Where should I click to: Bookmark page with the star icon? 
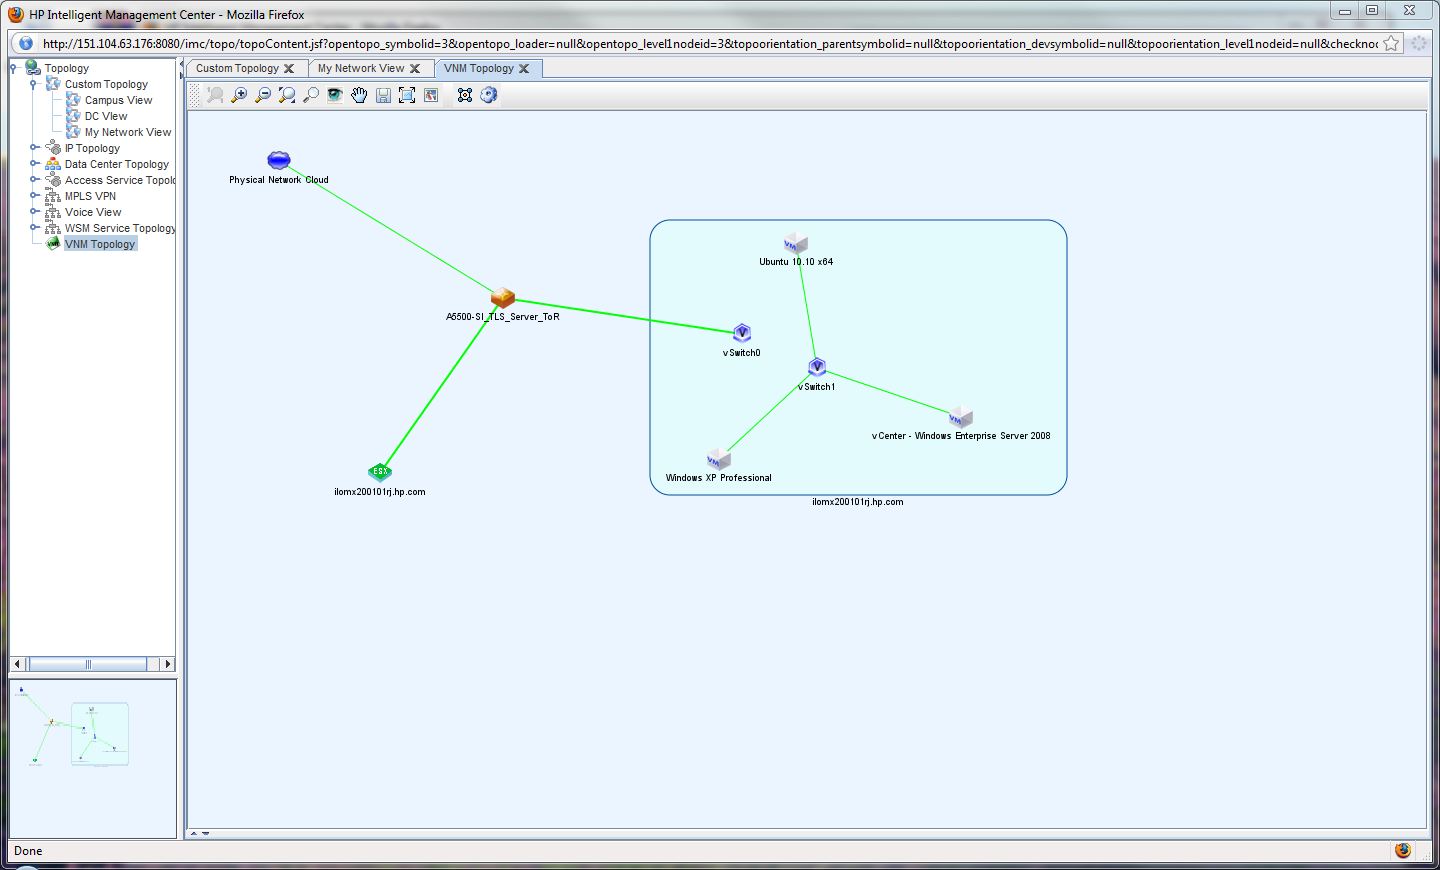(1392, 44)
